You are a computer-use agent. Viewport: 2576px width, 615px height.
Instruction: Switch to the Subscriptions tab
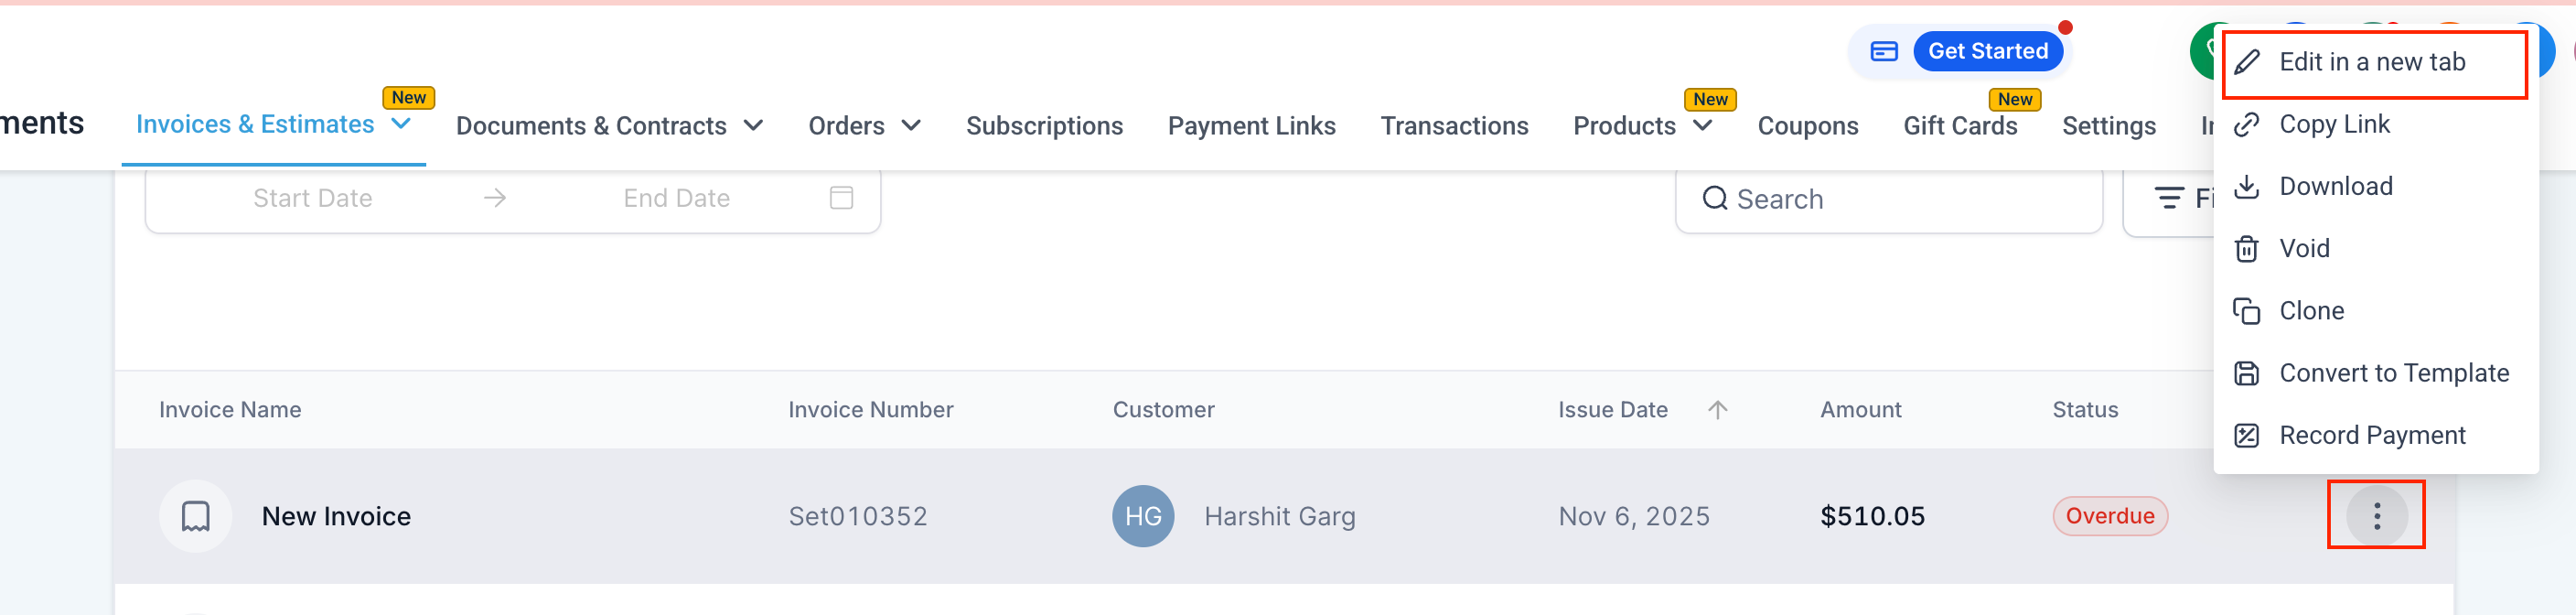tap(1044, 126)
